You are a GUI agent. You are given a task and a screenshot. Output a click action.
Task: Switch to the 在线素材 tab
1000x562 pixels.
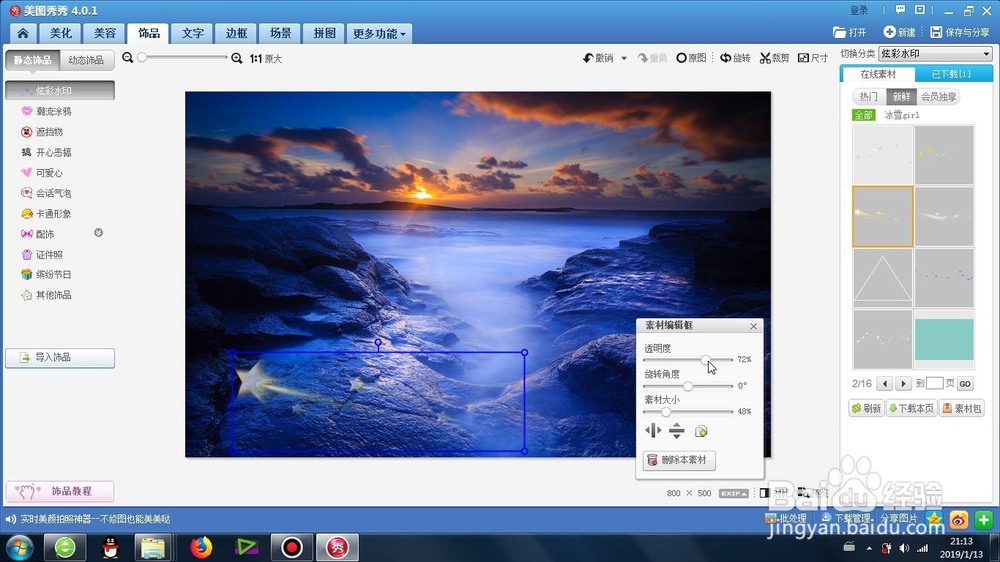tap(878, 74)
